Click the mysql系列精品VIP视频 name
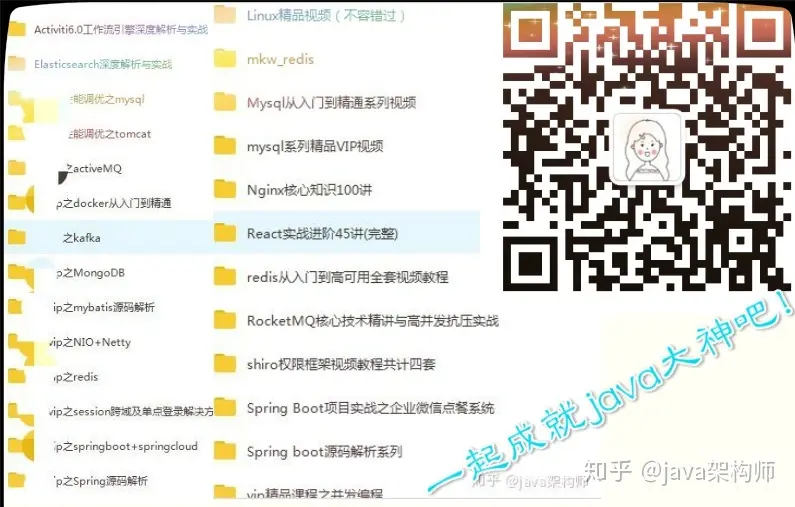 click(x=315, y=147)
